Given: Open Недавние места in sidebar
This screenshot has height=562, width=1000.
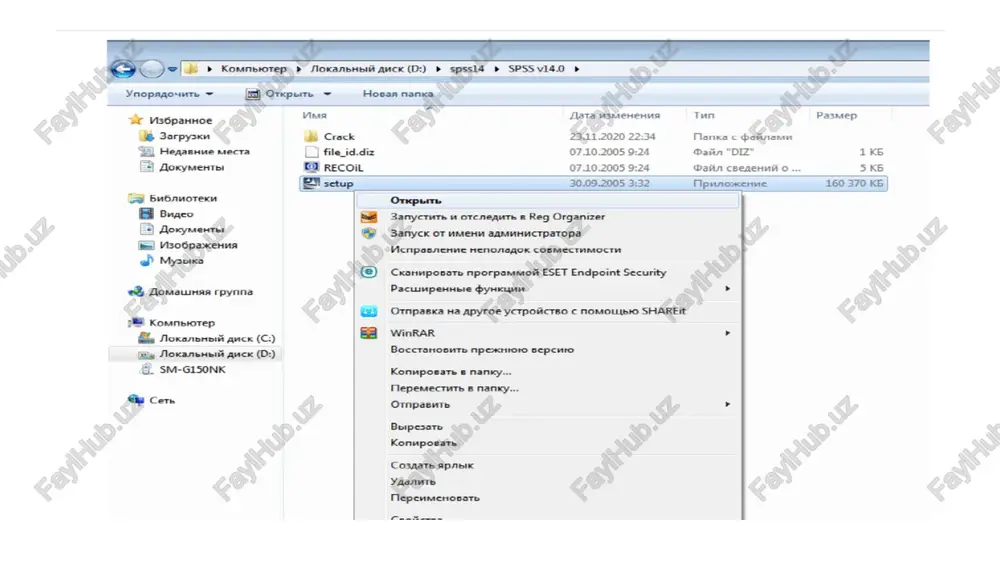Looking at the screenshot, I should pos(205,151).
